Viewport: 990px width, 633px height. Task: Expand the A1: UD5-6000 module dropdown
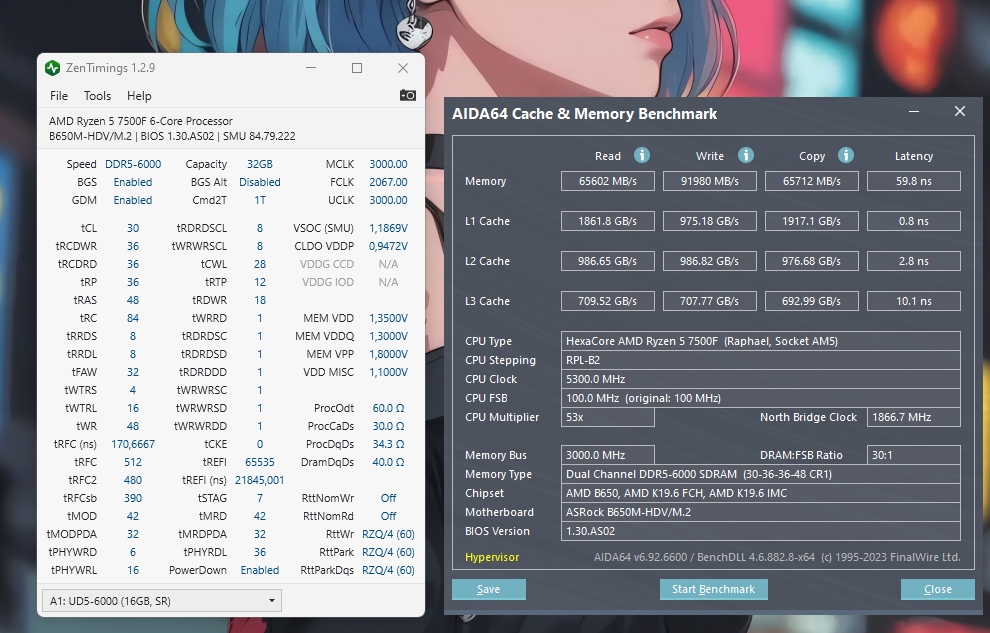coord(162,601)
